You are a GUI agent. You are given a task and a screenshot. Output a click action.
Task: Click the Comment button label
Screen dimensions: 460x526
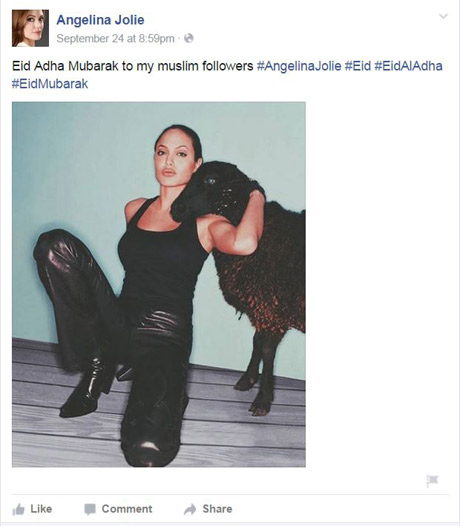coord(127,509)
